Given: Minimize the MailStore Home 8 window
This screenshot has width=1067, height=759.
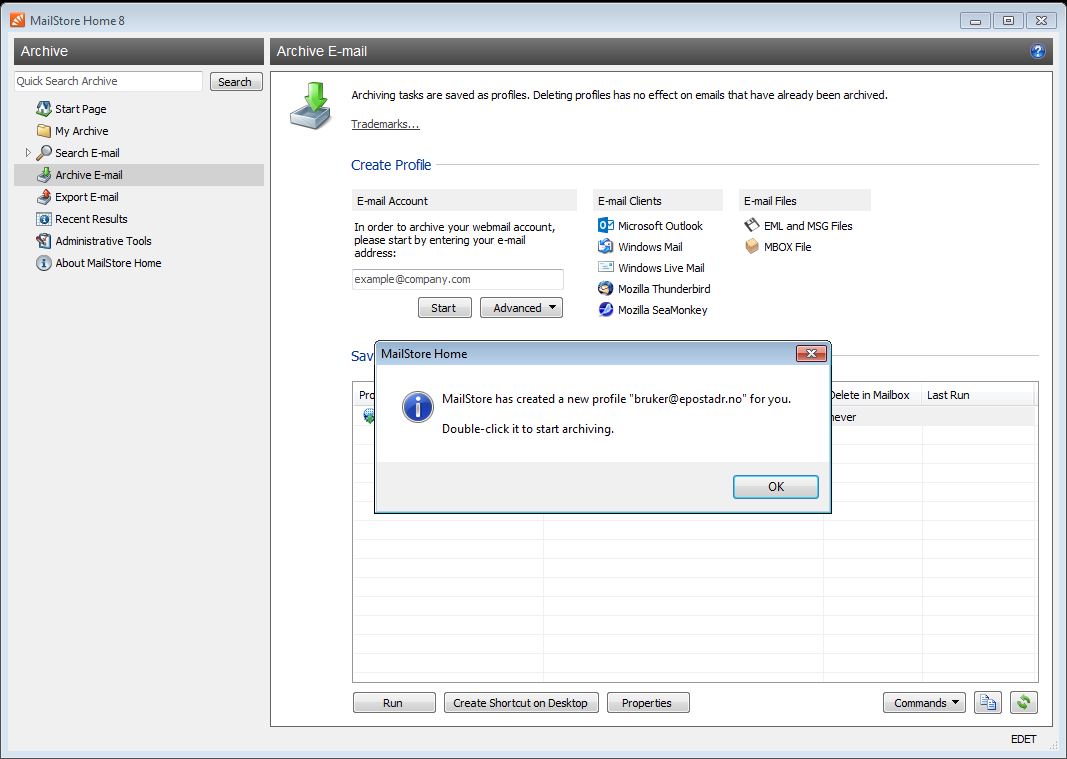Looking at the screenshot, I should coord(975,20).
